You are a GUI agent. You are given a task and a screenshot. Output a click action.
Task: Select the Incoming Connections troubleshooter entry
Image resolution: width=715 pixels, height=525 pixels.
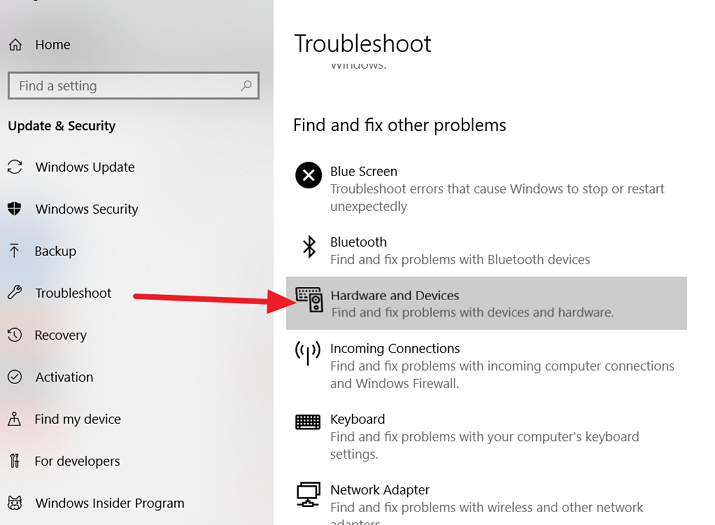tap(486, 365)
